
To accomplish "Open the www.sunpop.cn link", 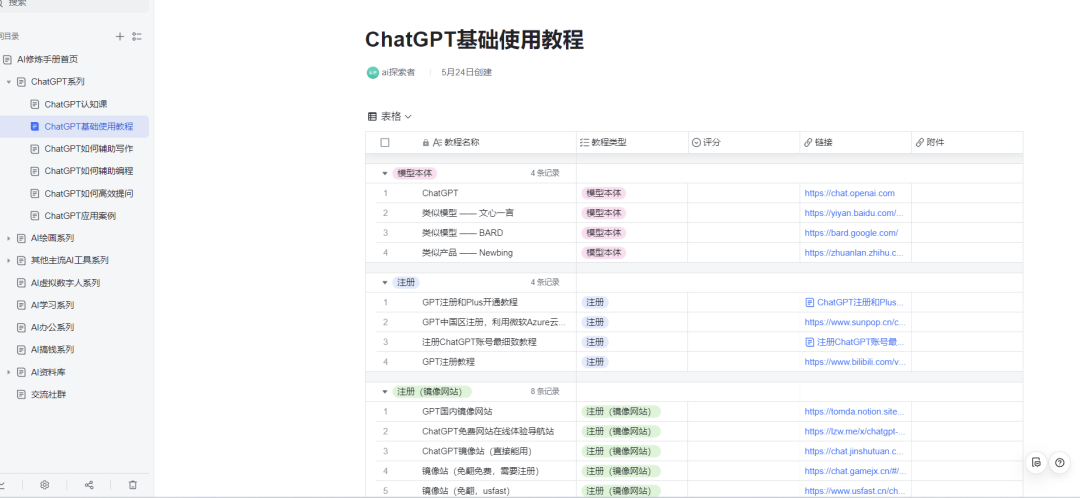I will (x=855, y=322).
